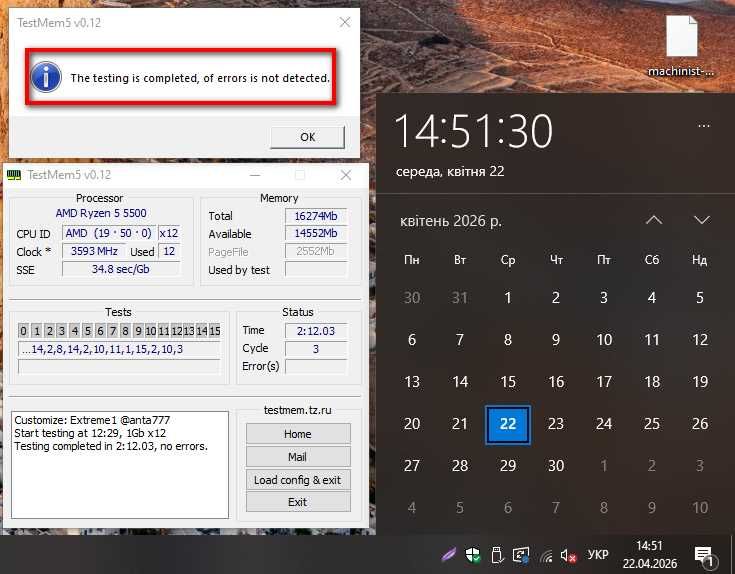Switch input language via УКР indicator
Image resolution: width=735 pixels, height=574 pixels.
[x=598, y=555]
